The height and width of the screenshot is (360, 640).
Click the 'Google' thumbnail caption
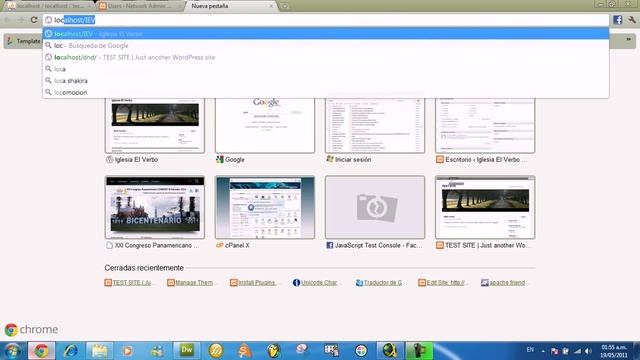tap(235, 160)
